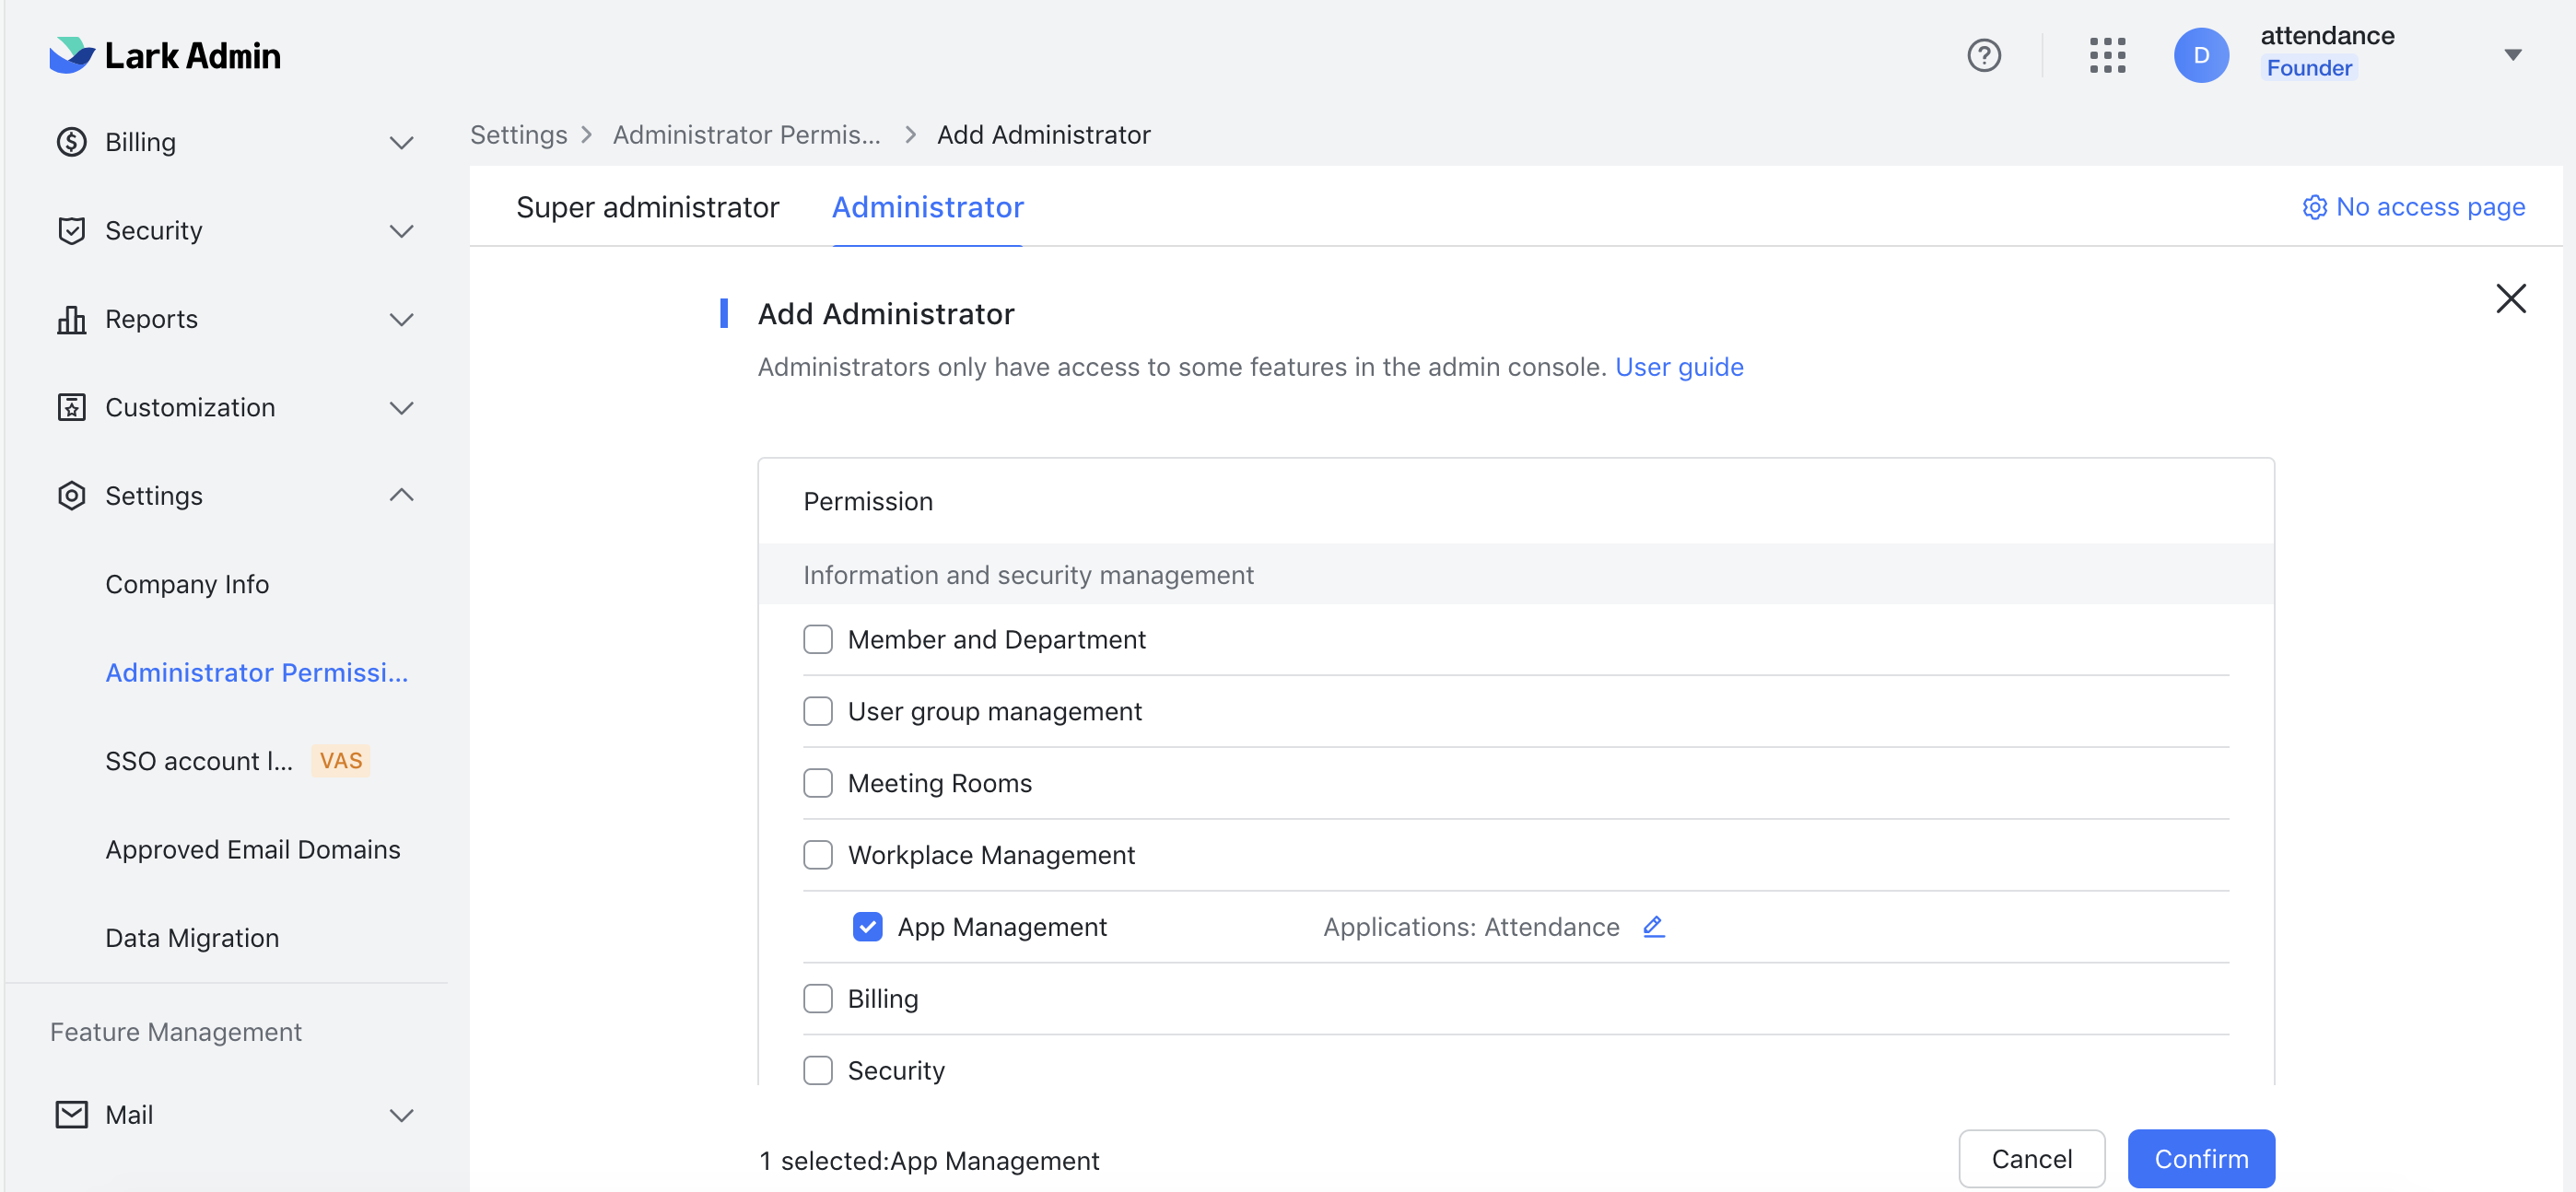Viewport: 2576px width, 1192px height.
Task: Select the Administrator tab
Action: click(x=927, y=207)
